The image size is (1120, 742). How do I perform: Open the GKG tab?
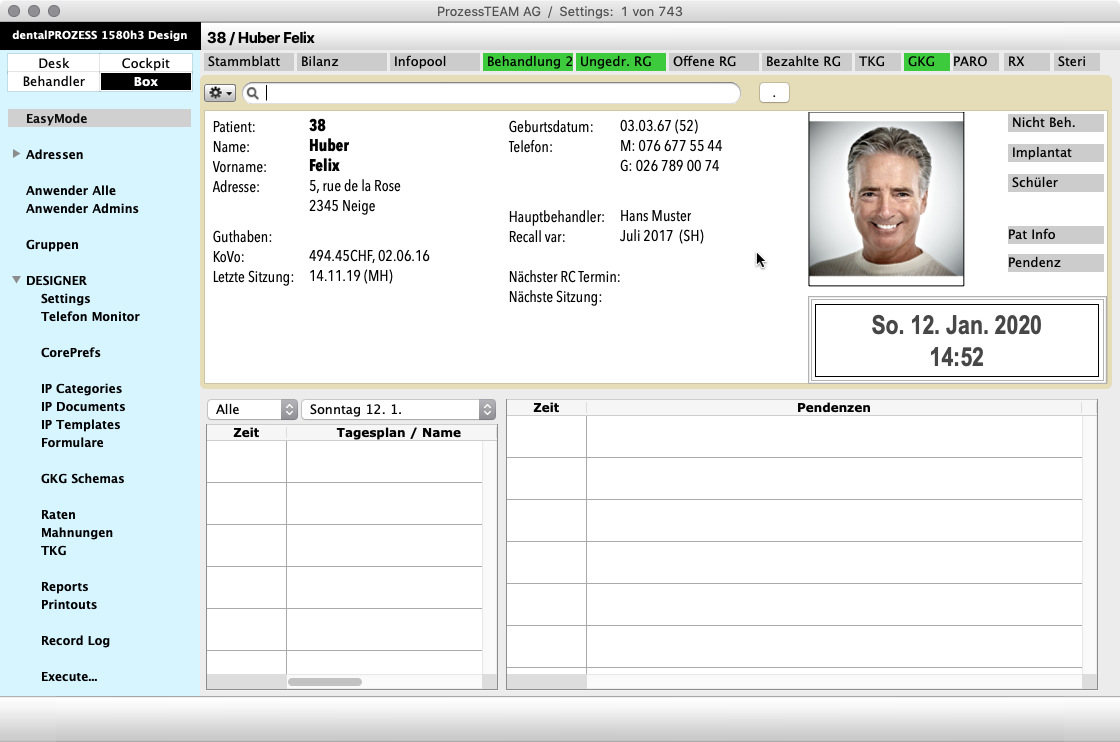925,61
